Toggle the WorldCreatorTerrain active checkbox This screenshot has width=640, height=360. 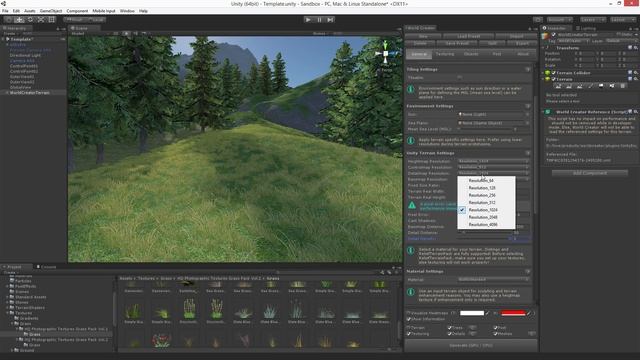click(x=554, y=35)
